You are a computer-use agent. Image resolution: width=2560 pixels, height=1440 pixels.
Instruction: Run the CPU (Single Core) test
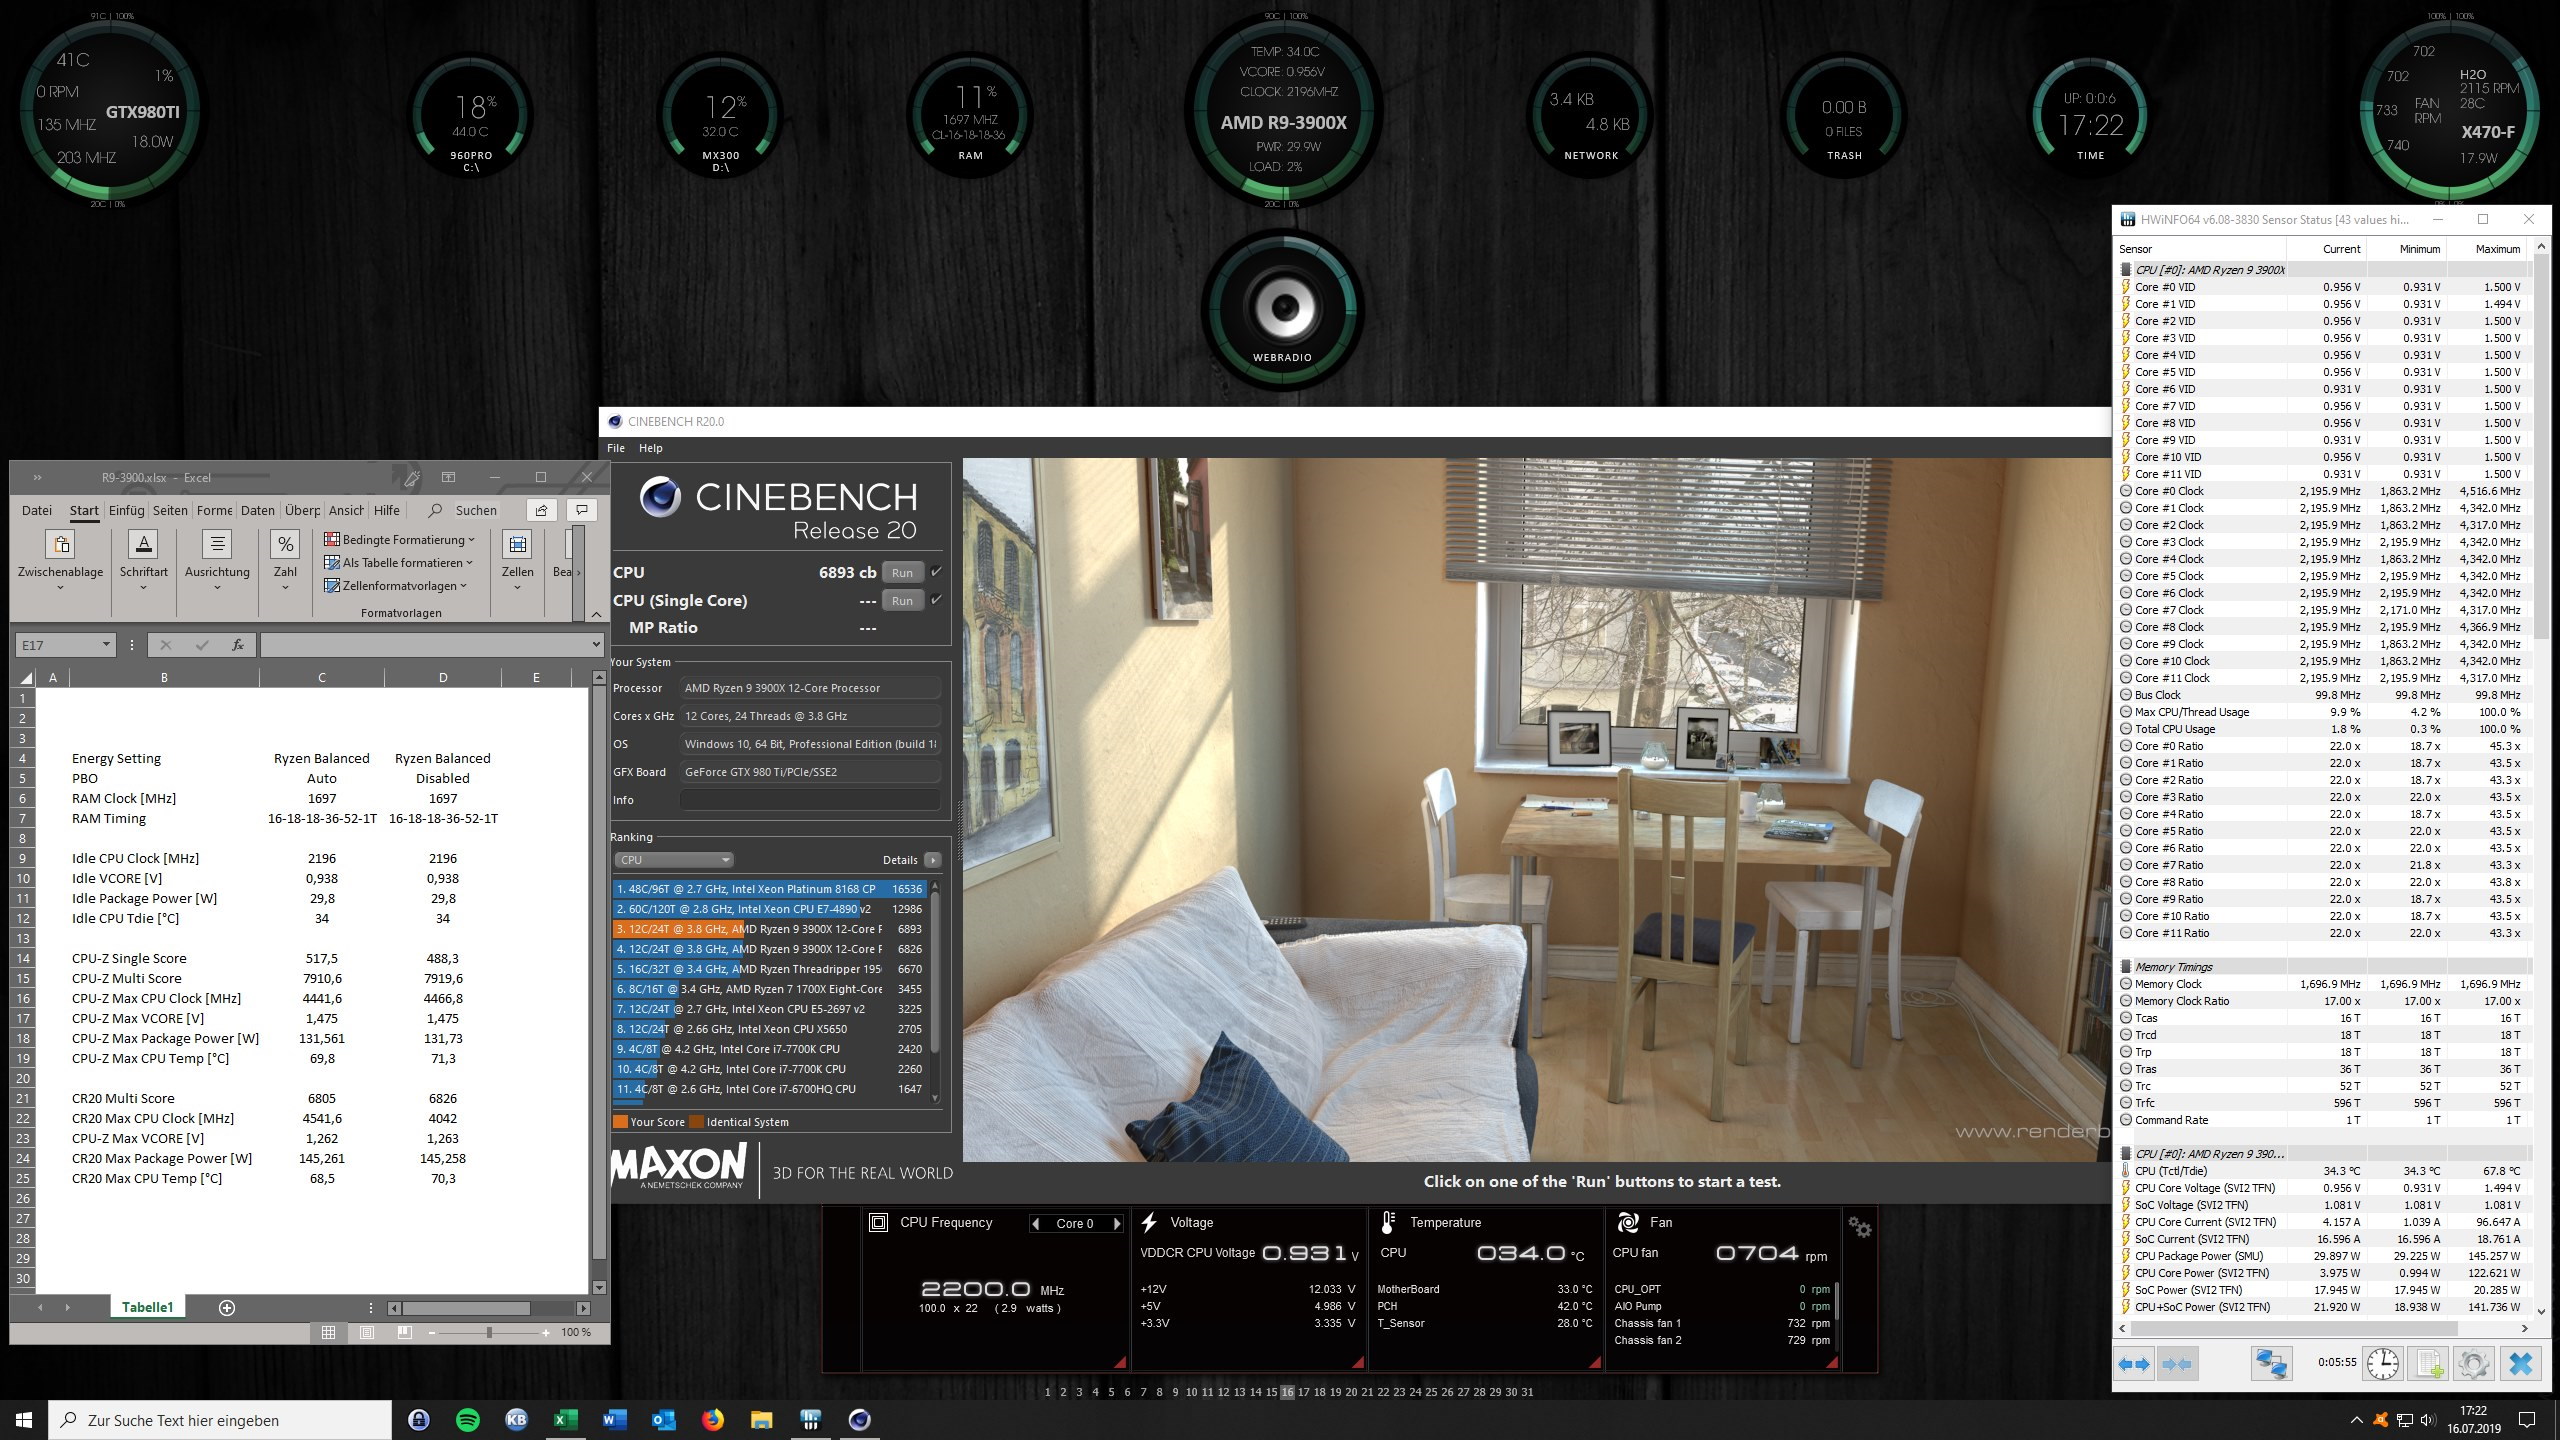[901, 600]
